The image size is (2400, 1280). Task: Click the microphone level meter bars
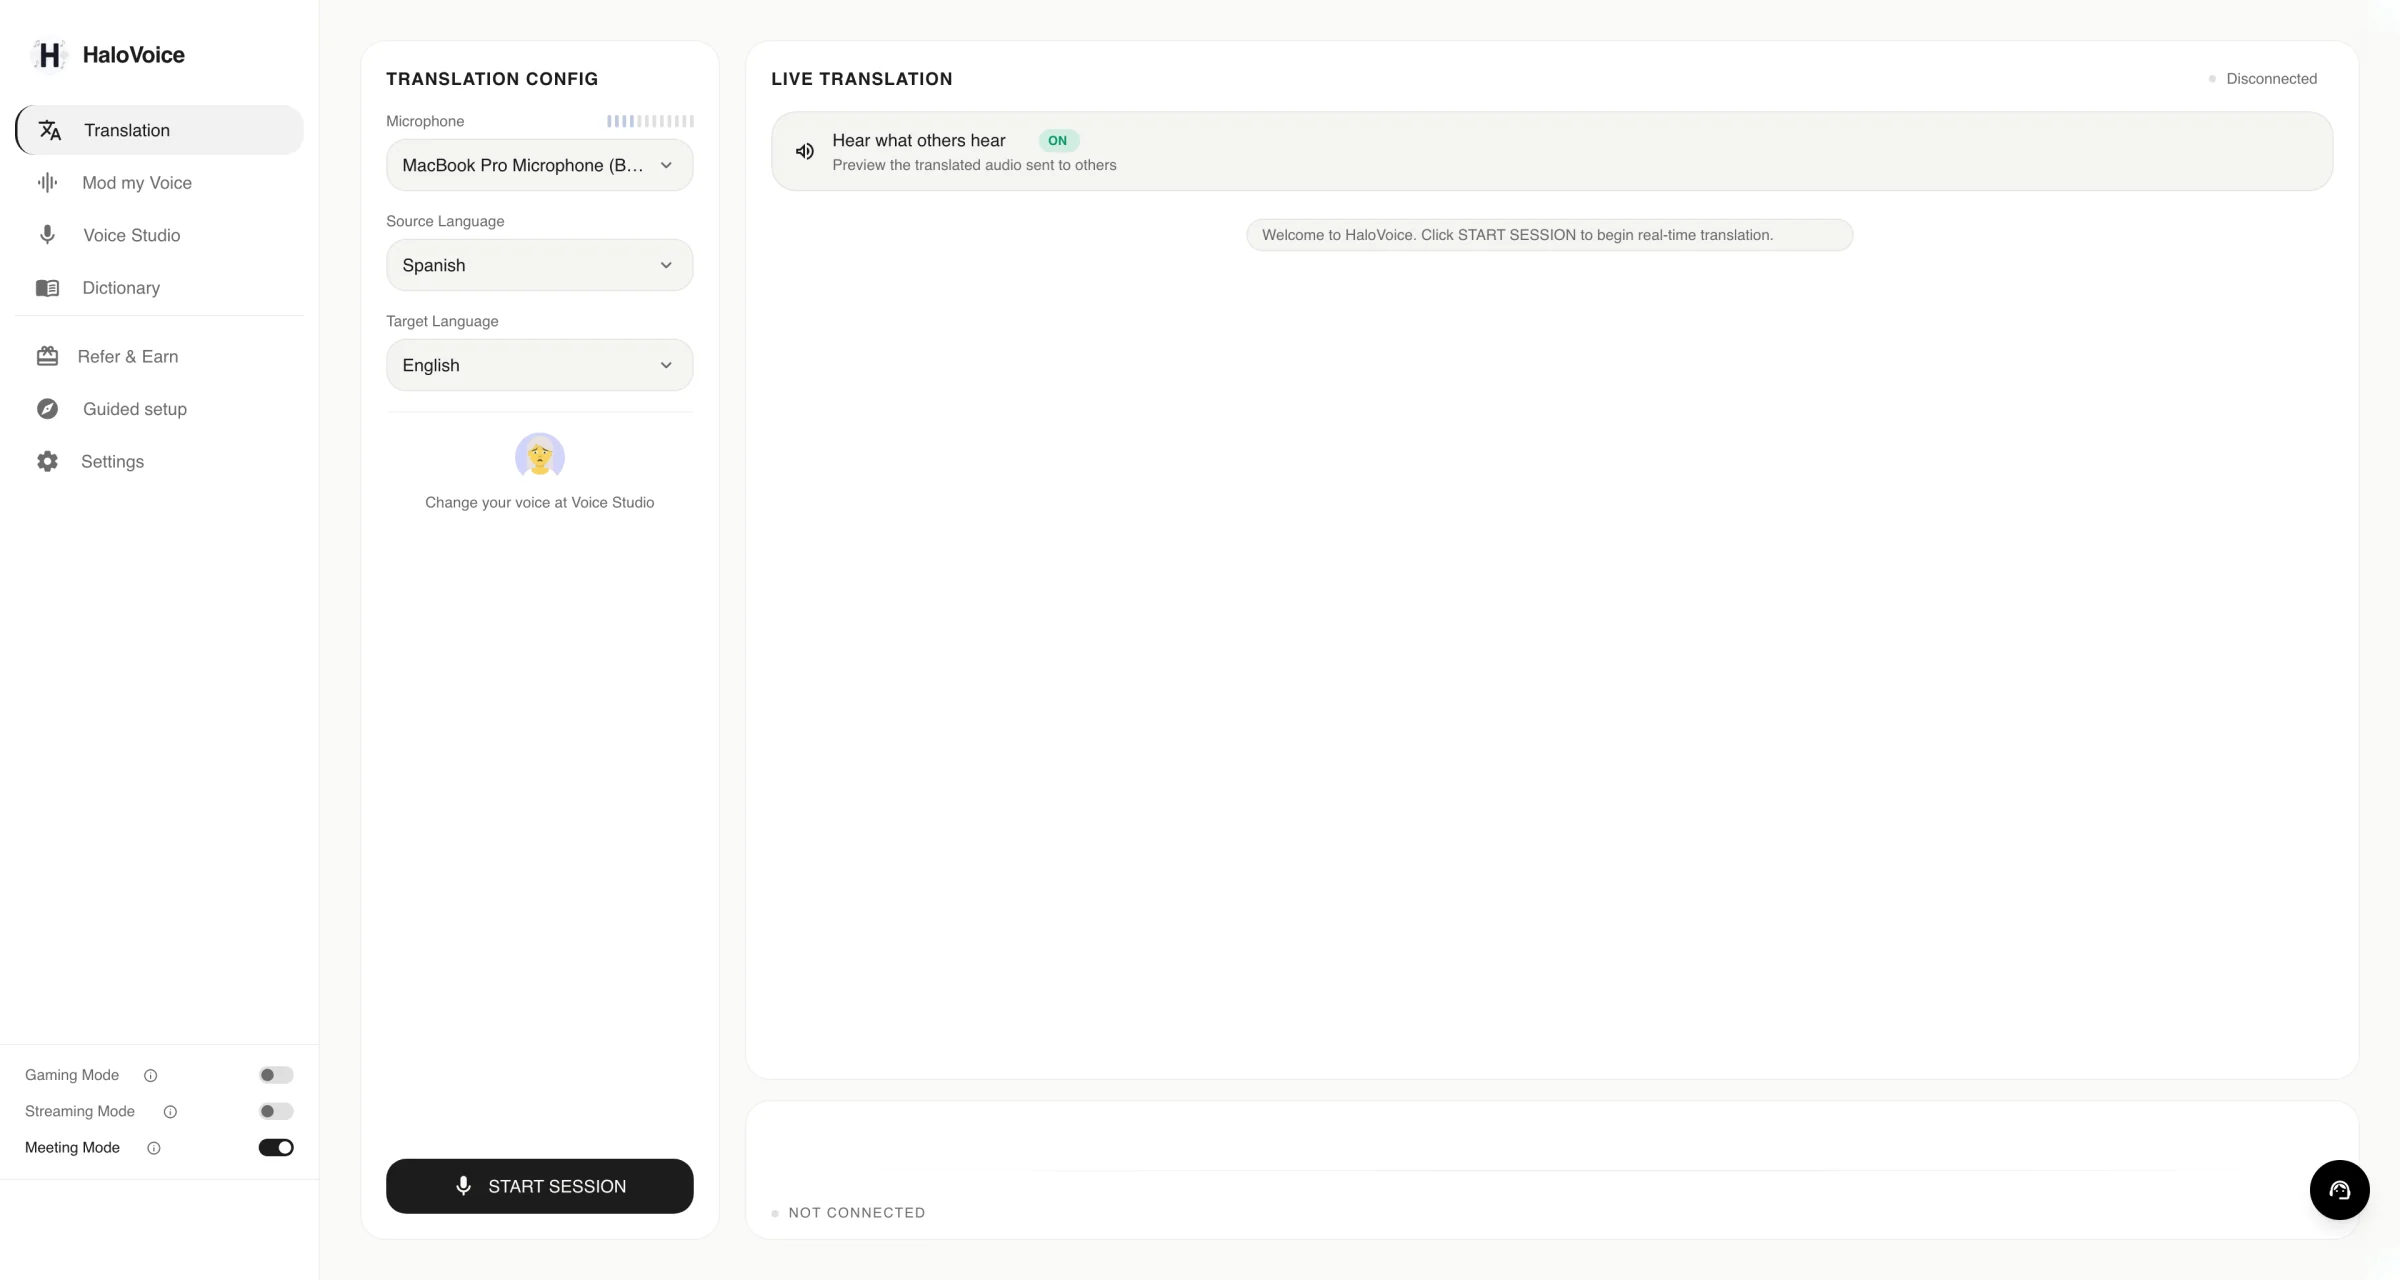tap(650, 121)
